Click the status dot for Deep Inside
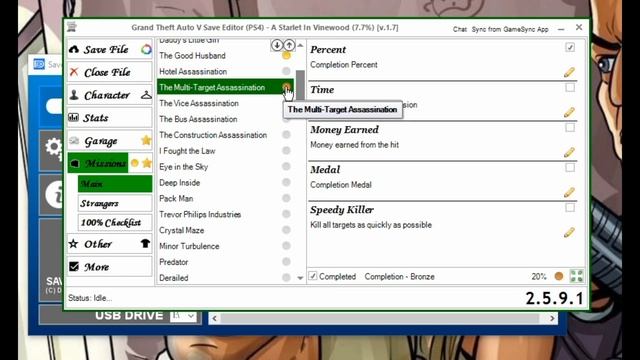The width and height of the screenshot is (640, 360). click(x=286, y=182)
